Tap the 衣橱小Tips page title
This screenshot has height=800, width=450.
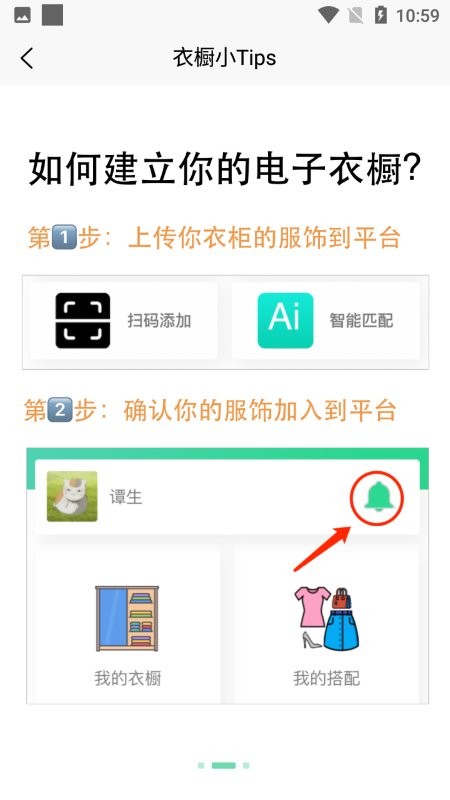(x=224, y=58)
